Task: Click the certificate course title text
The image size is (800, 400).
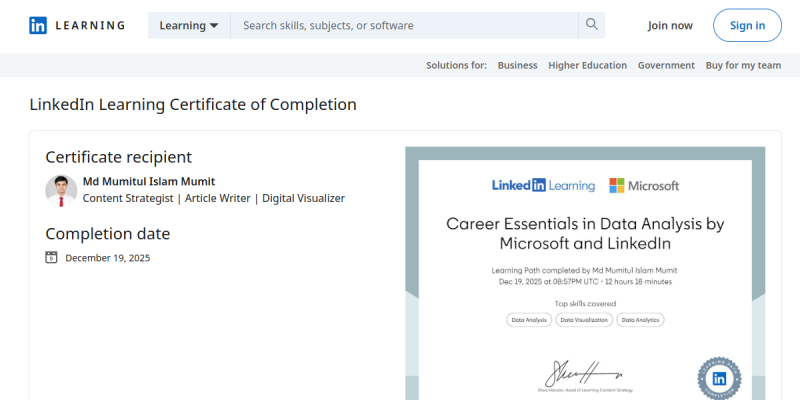Action: 585,233
